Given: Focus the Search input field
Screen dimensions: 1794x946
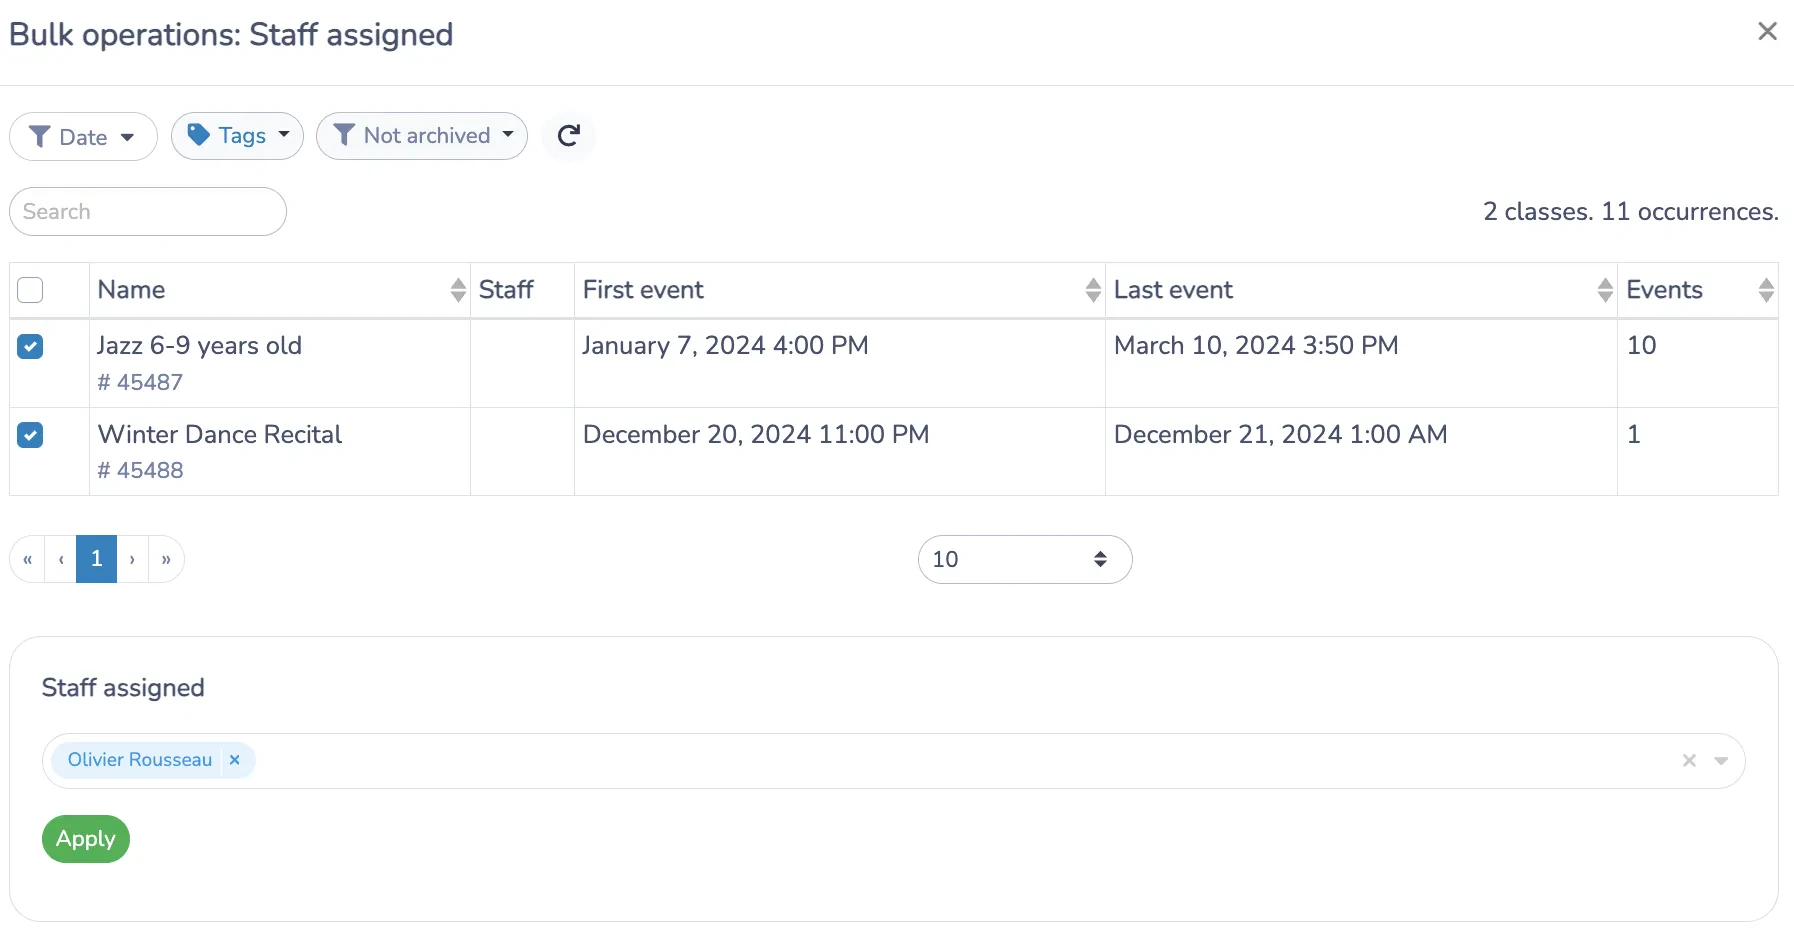Looking at the screenshot, I should pyautogui.click(x=148, y=212).
